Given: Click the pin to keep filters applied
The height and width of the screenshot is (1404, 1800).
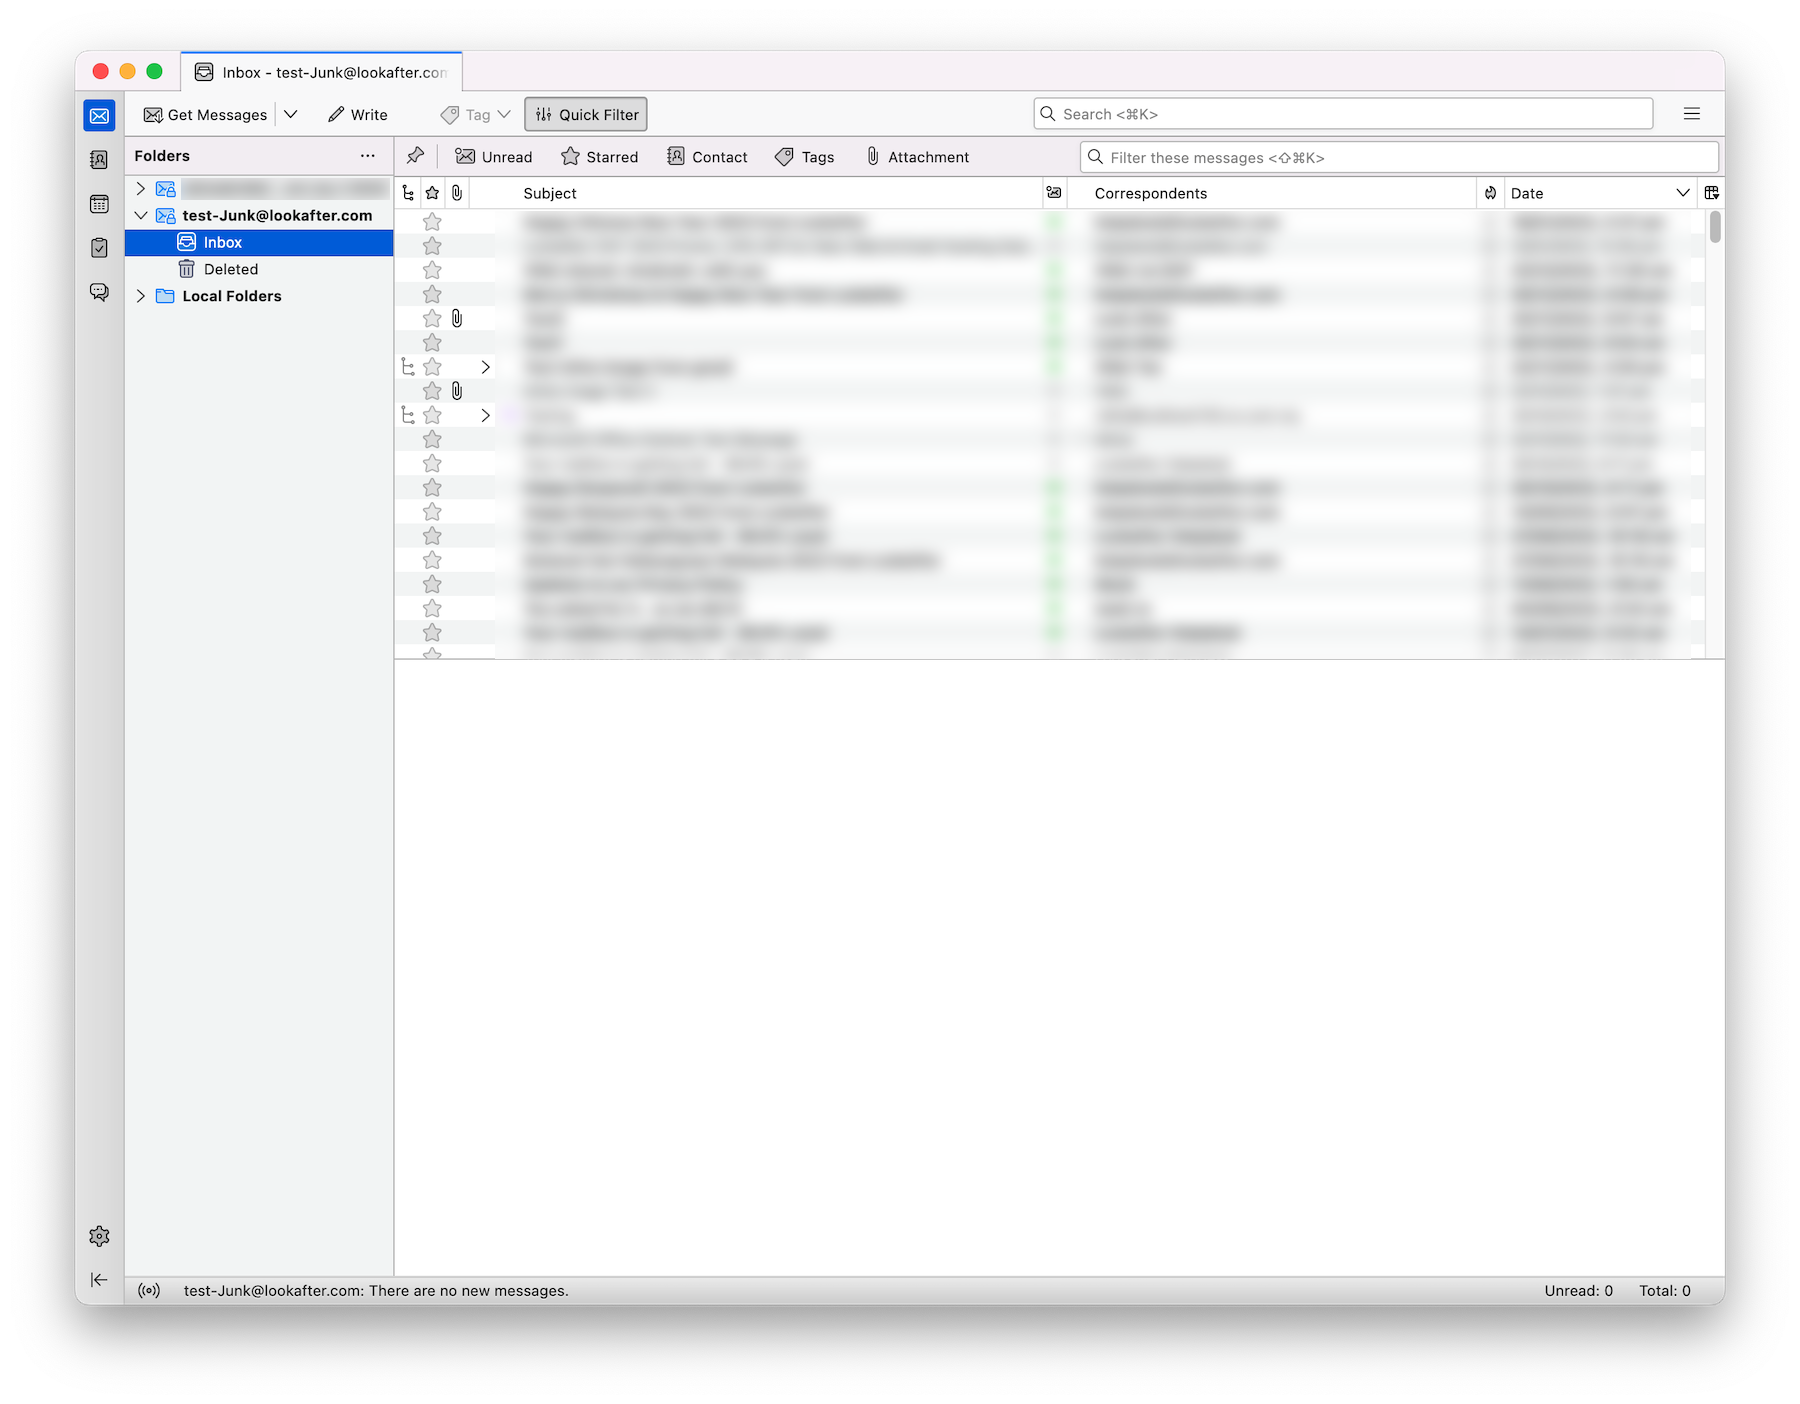Looking at the screenshot, I should pyautogui.click(x=415, y=156).
